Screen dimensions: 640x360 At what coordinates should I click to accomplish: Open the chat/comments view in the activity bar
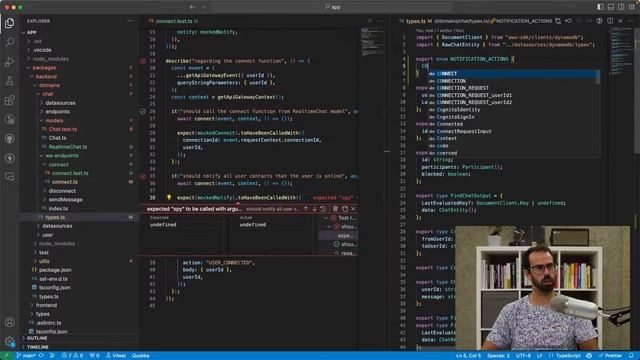pos(9,177)
